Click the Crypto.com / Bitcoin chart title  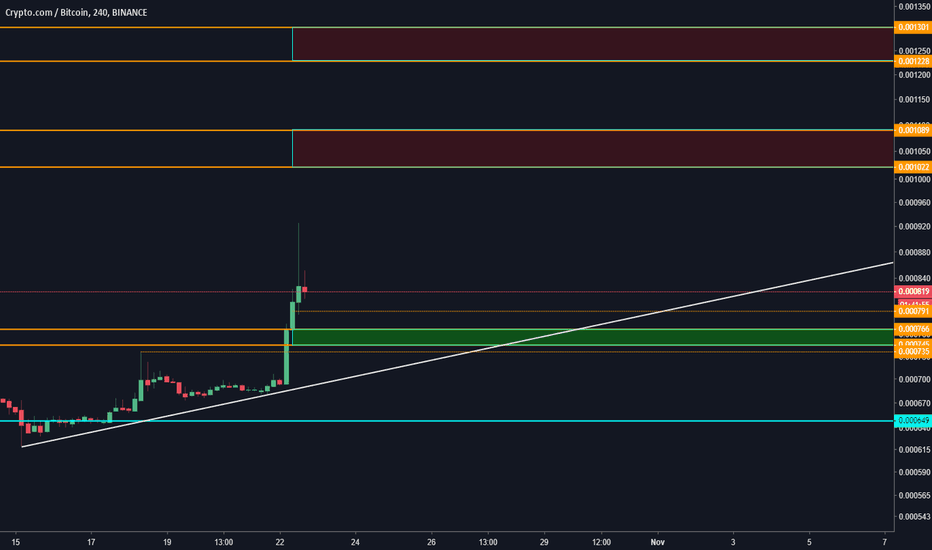(76, 12)
